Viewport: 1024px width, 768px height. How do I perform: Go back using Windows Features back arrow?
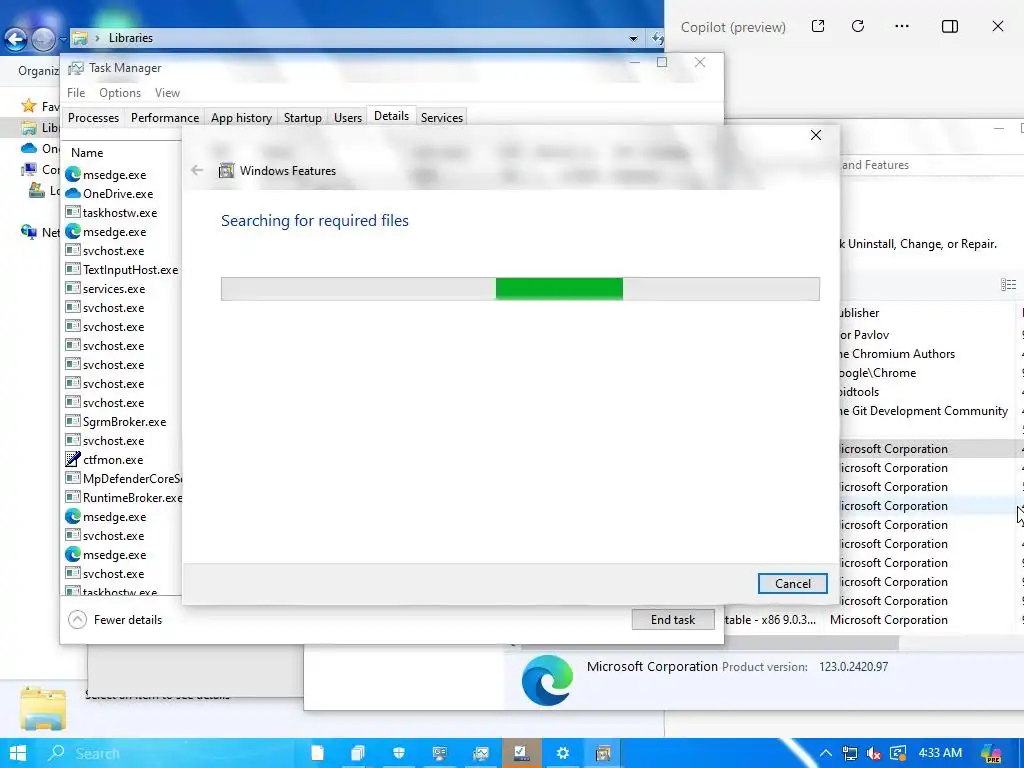(x=197, y=170)
